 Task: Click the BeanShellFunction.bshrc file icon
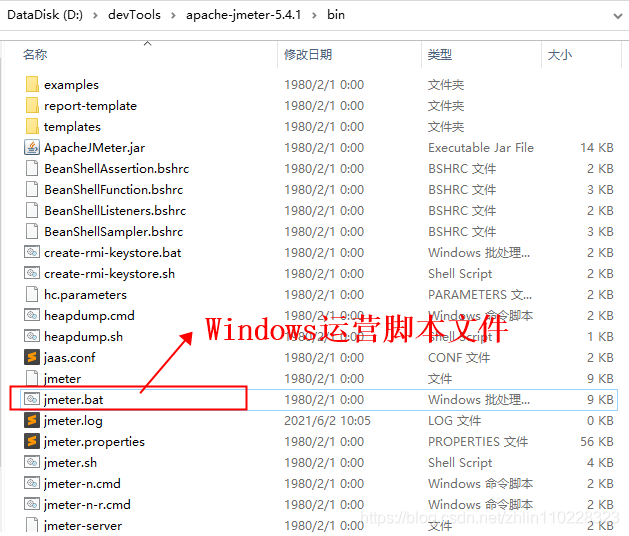tap(32, 189)
